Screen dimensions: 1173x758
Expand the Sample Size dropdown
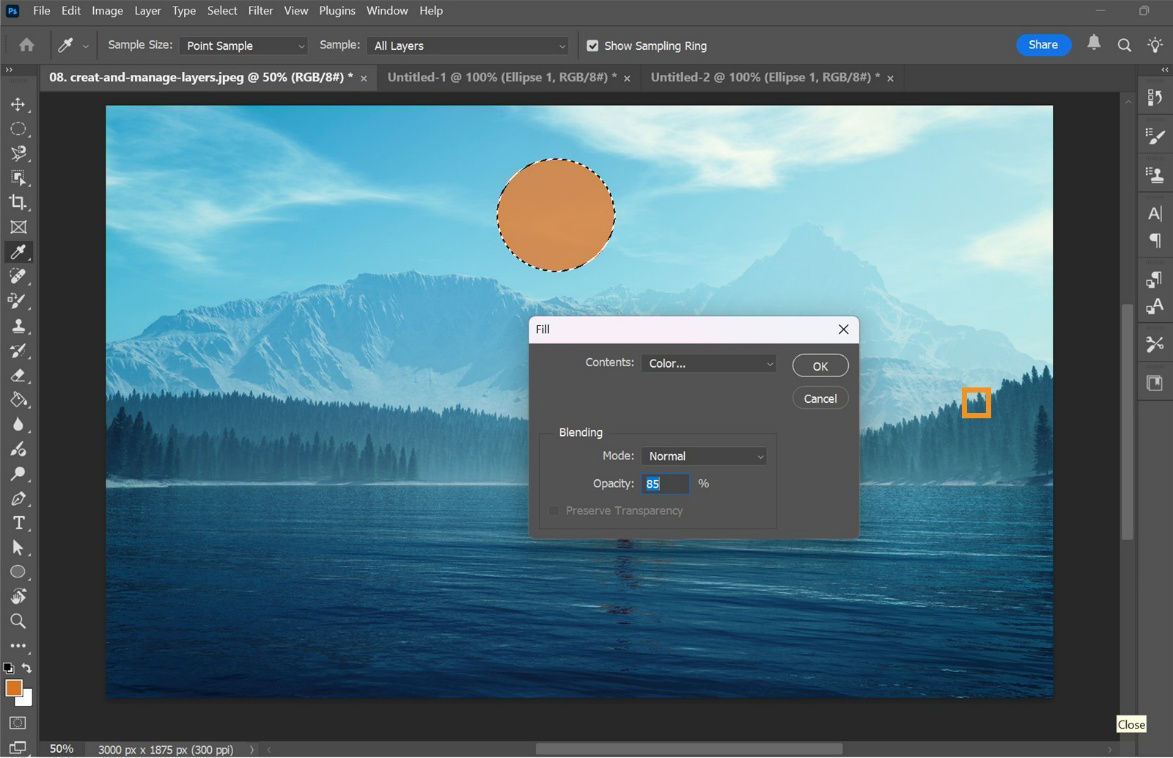243,45
